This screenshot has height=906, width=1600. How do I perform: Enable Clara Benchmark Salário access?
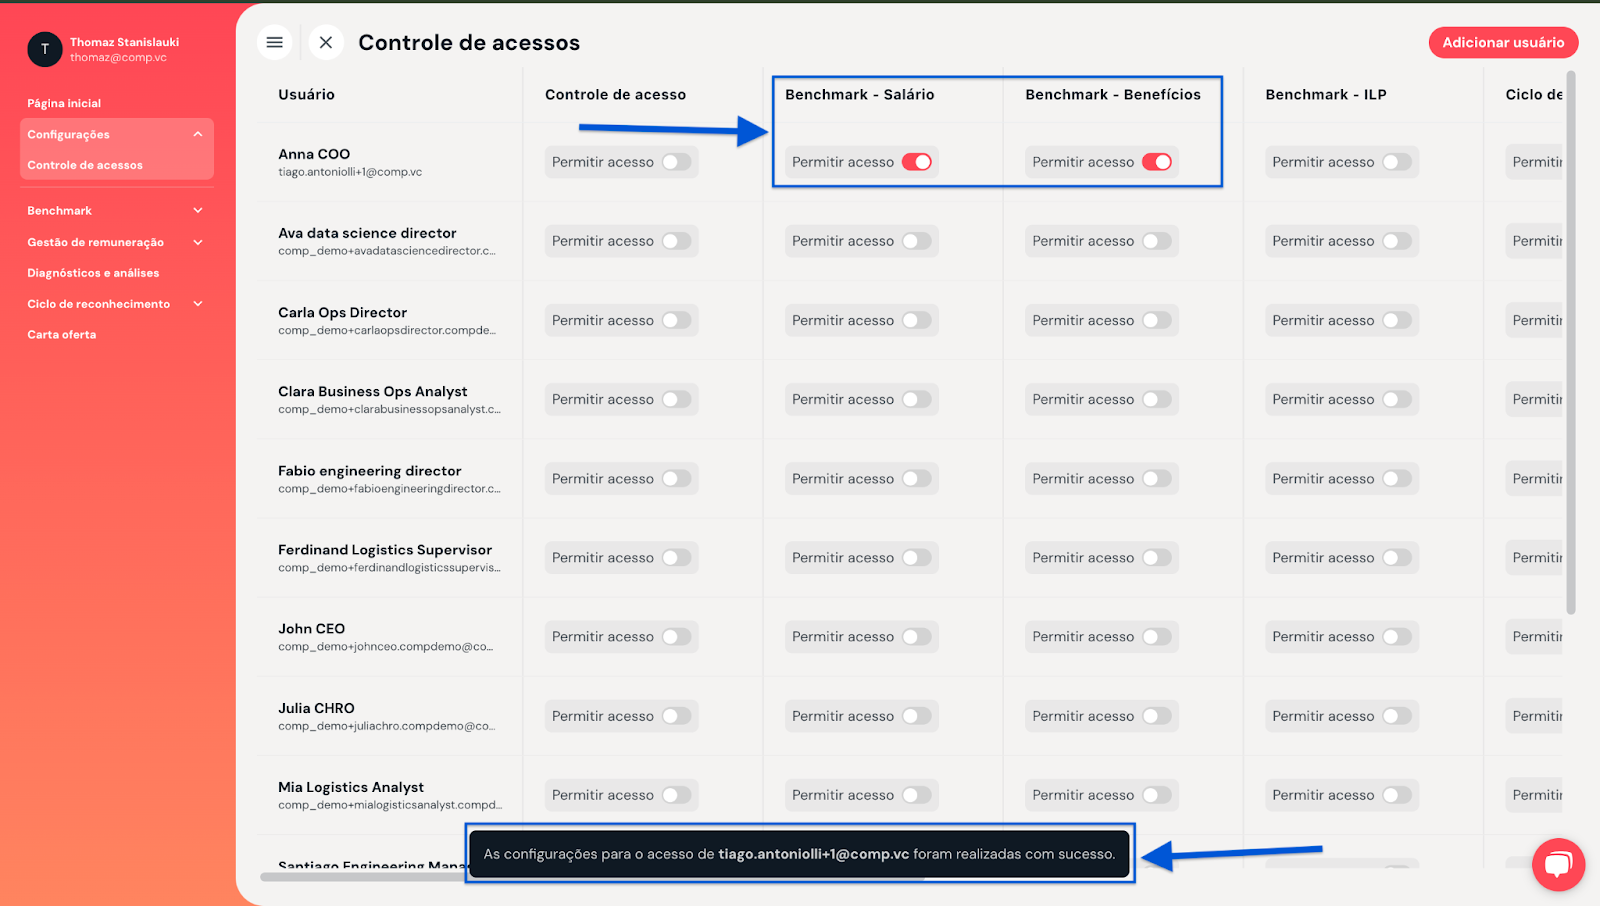coord(917,399)
